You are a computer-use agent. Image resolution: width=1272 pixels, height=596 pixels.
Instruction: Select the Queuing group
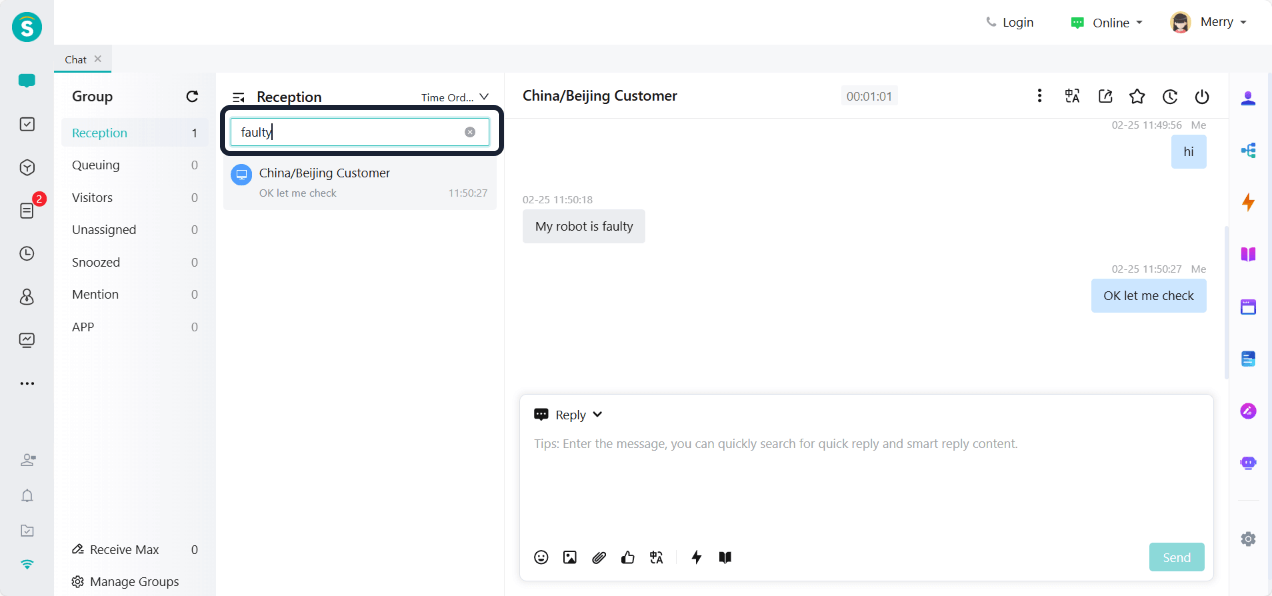[96, 165]
